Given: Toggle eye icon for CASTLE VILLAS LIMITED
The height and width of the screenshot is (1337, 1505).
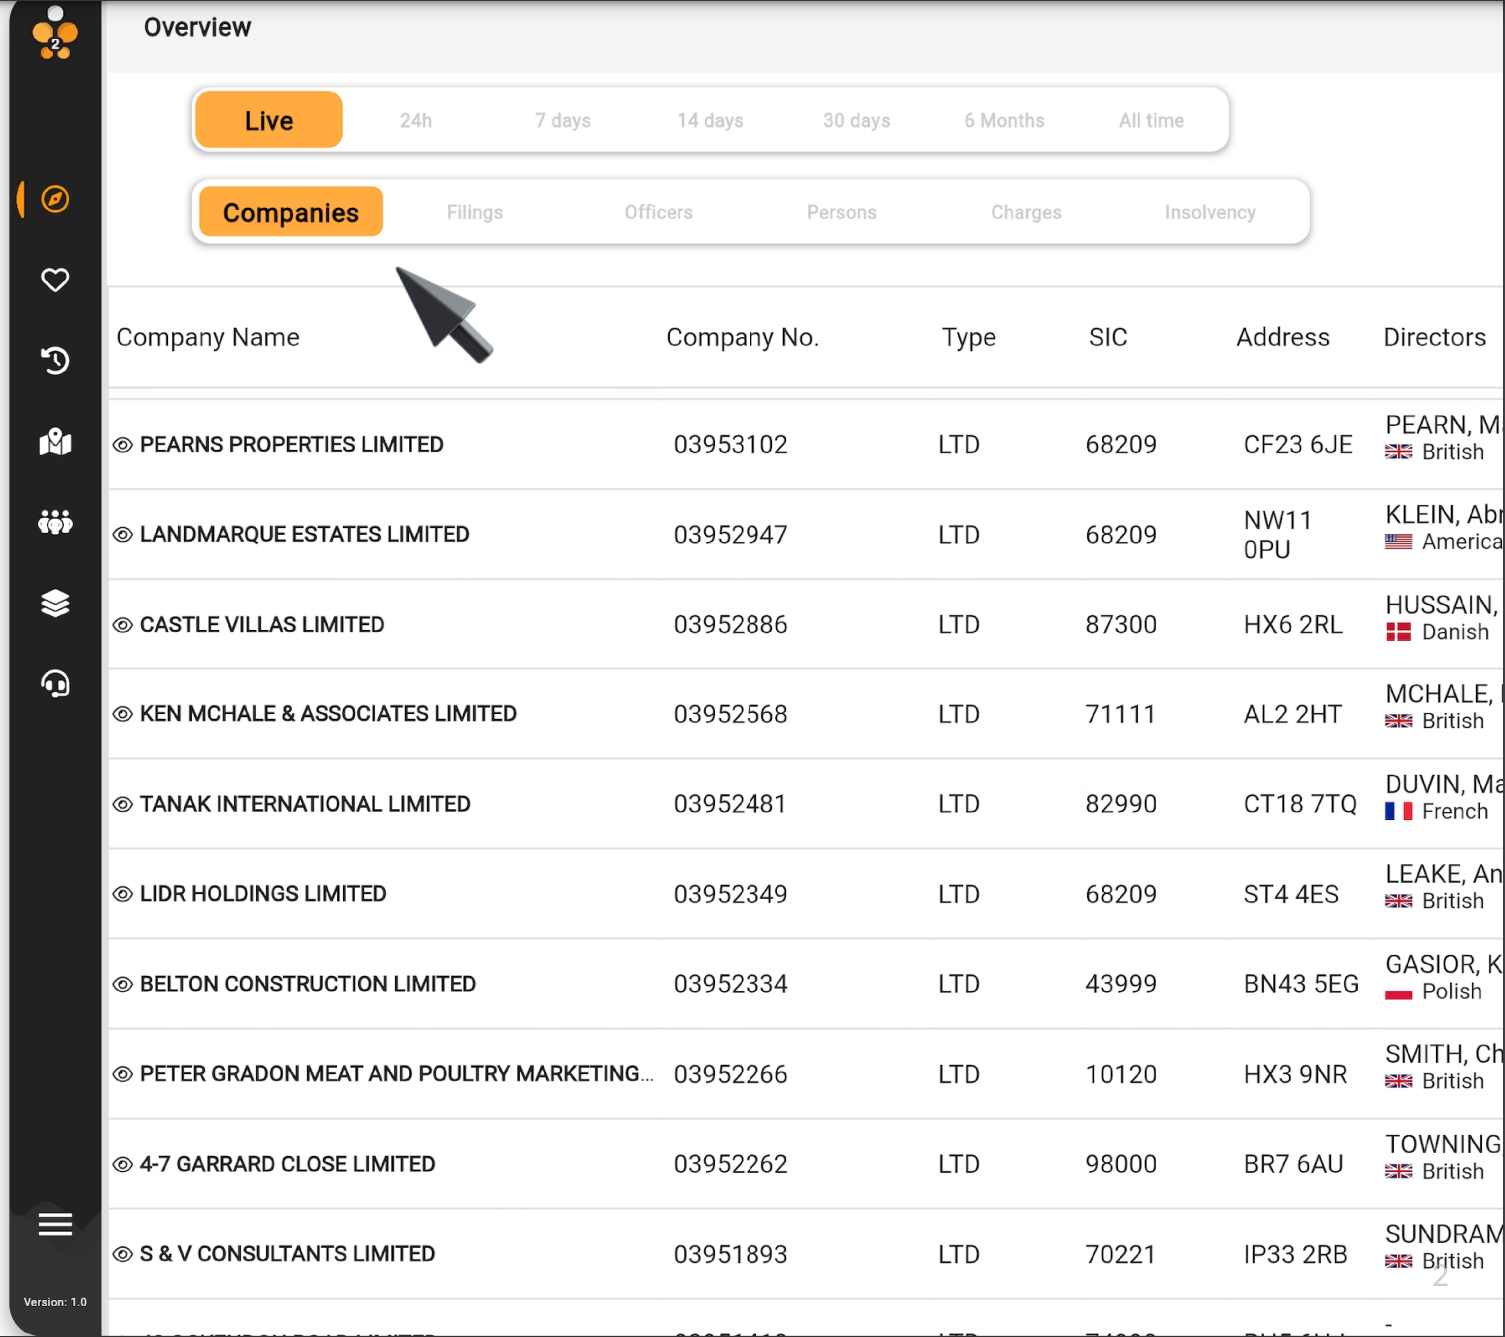Looking at the screenshot, I should click(x=123, y=625).
